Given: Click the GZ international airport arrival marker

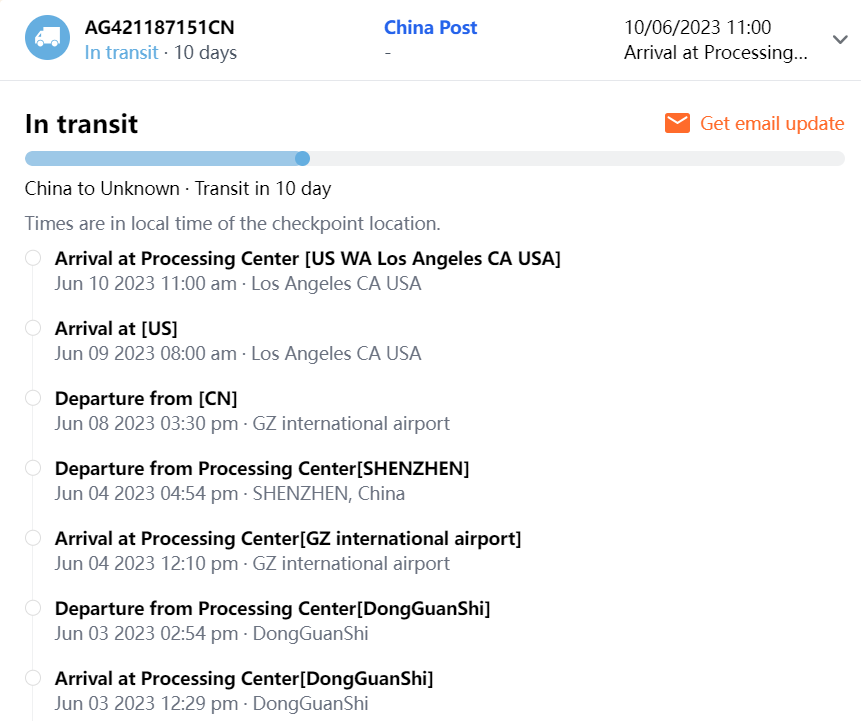Looking at the screenshot, I should click(x=33, y=538).
